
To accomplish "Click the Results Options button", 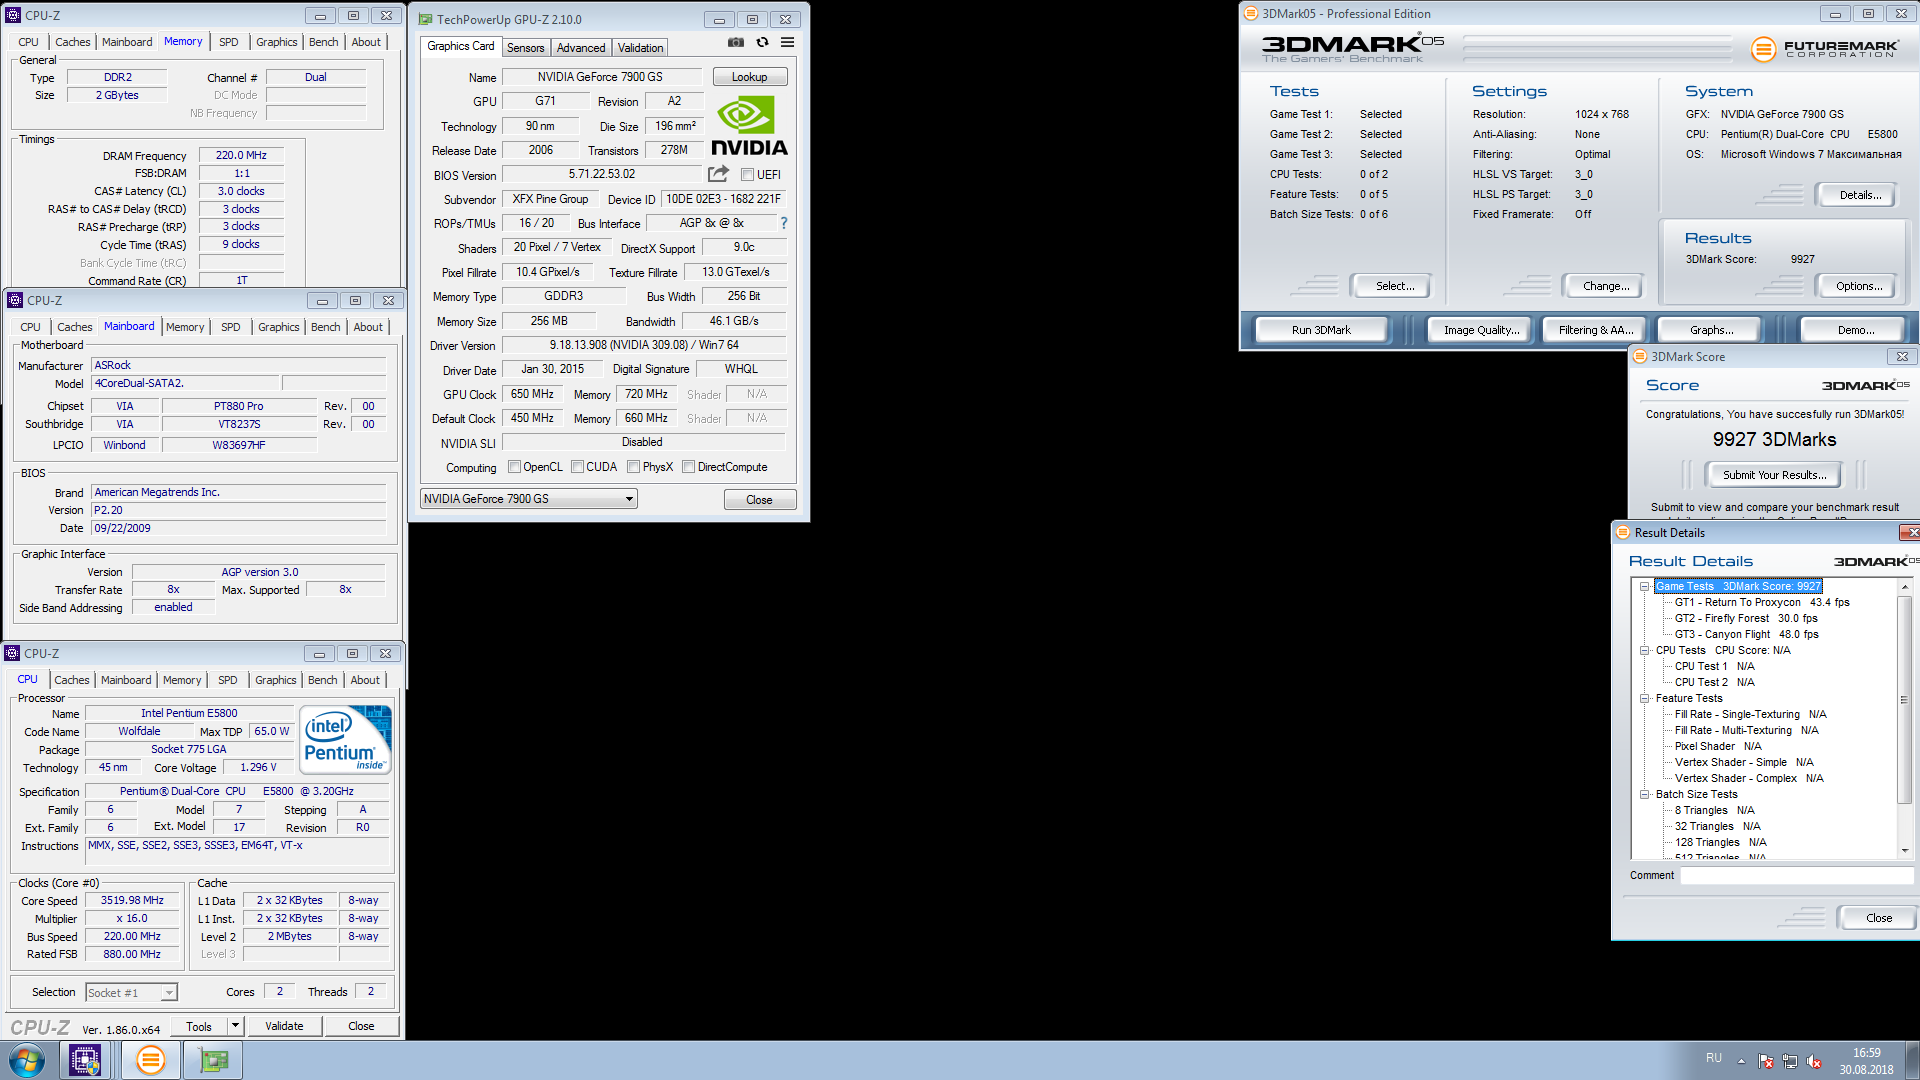I will coord(1858,286).
